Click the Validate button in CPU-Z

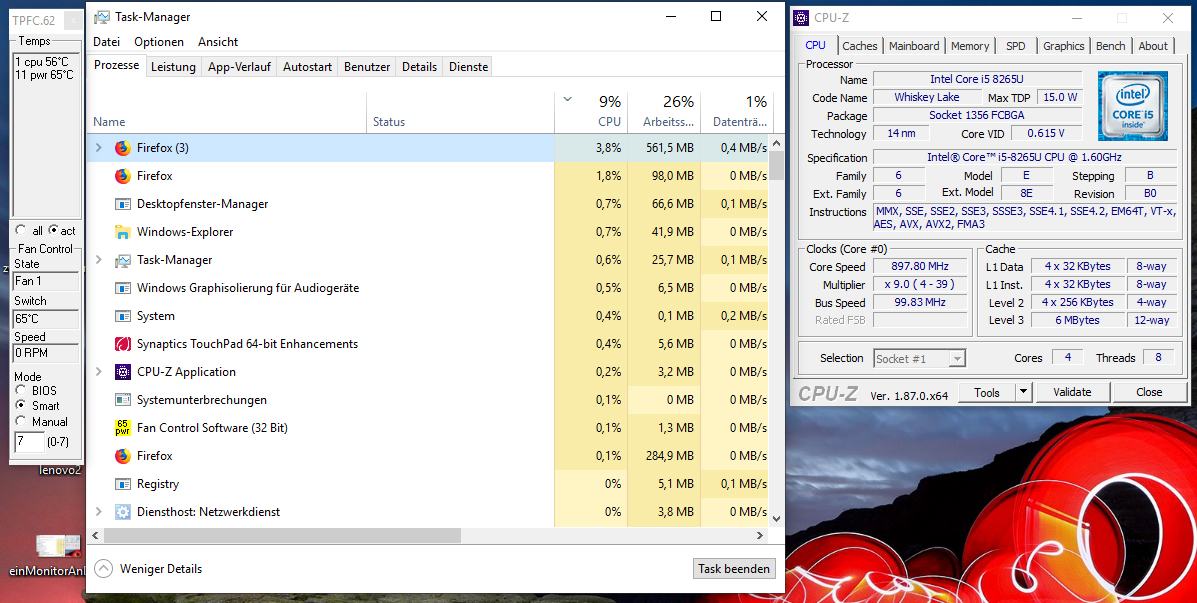tap(1073, 392)
